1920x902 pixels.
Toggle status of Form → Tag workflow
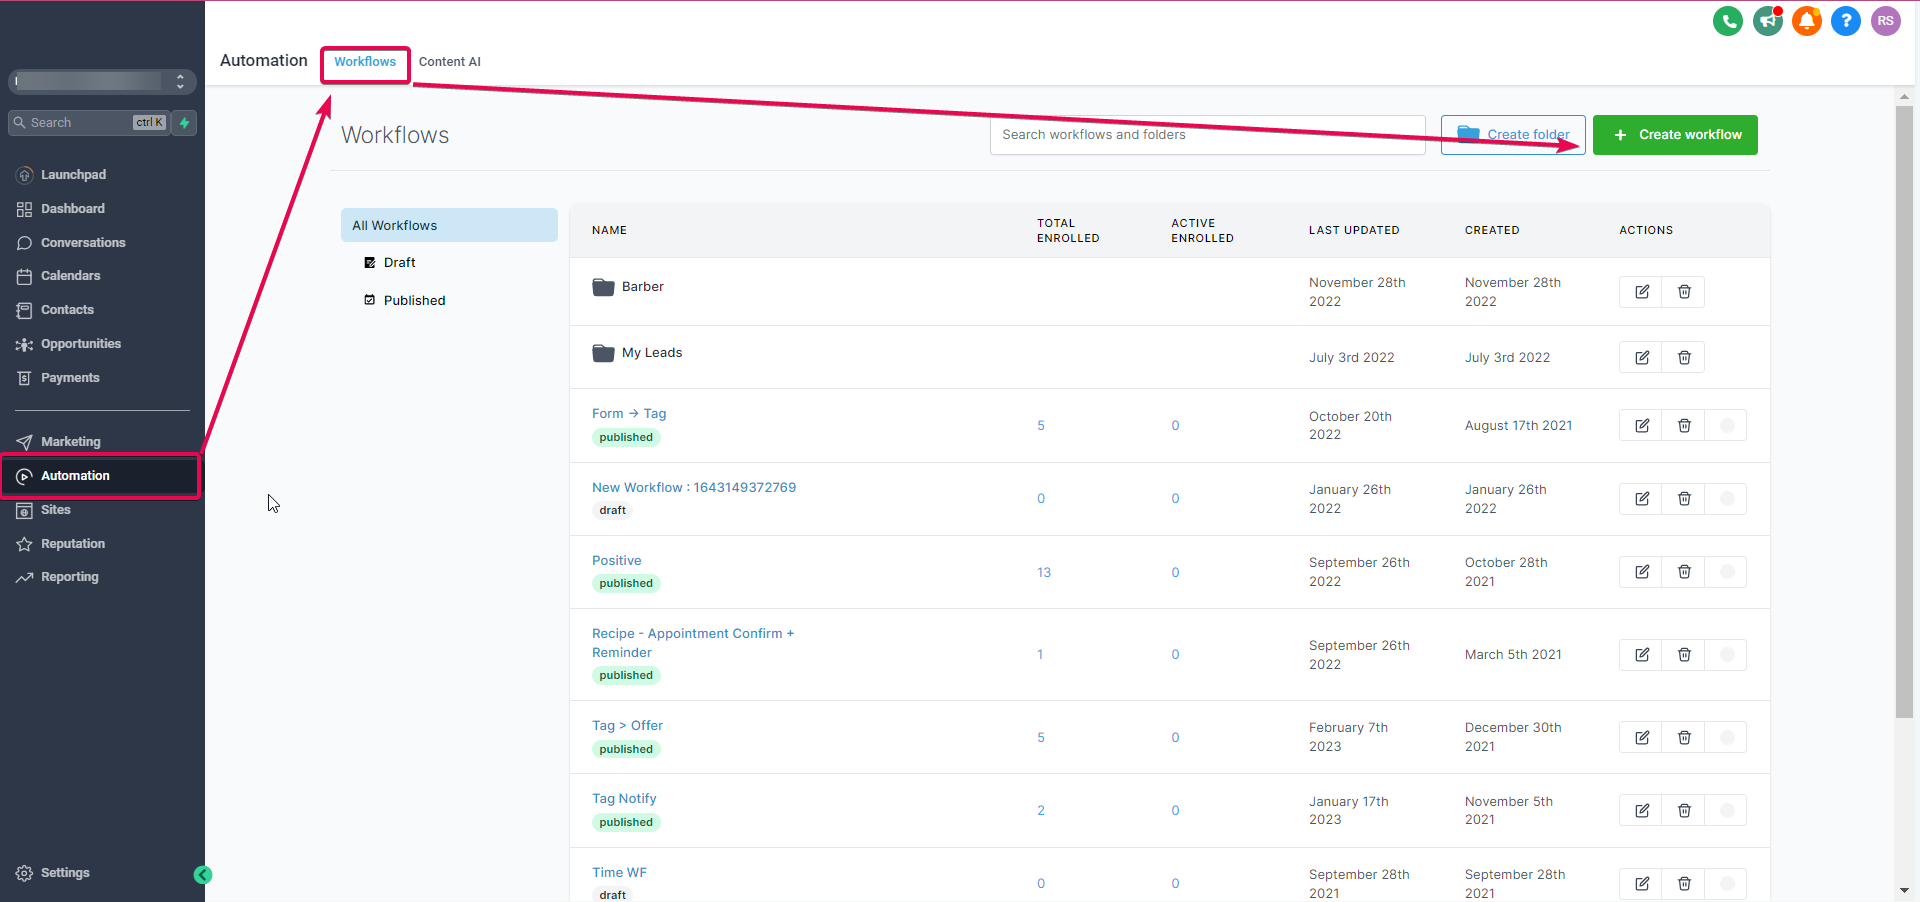click(1726, 426)
